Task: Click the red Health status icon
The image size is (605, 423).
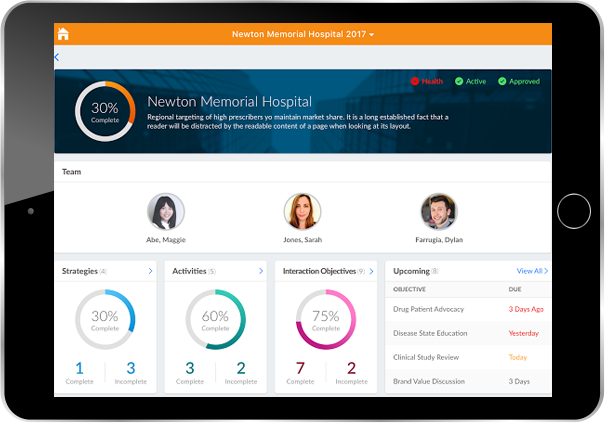Action: (x=415, y=81)
